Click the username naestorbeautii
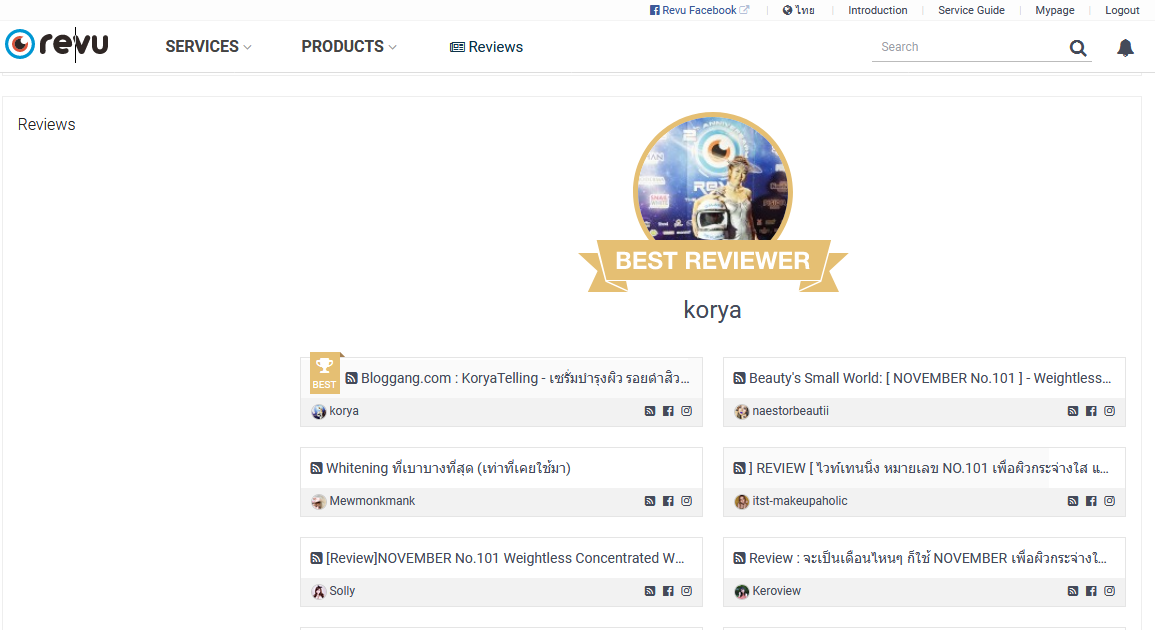Image resolution: width=1155 pixels, height=630 pixels. [790, 411]
